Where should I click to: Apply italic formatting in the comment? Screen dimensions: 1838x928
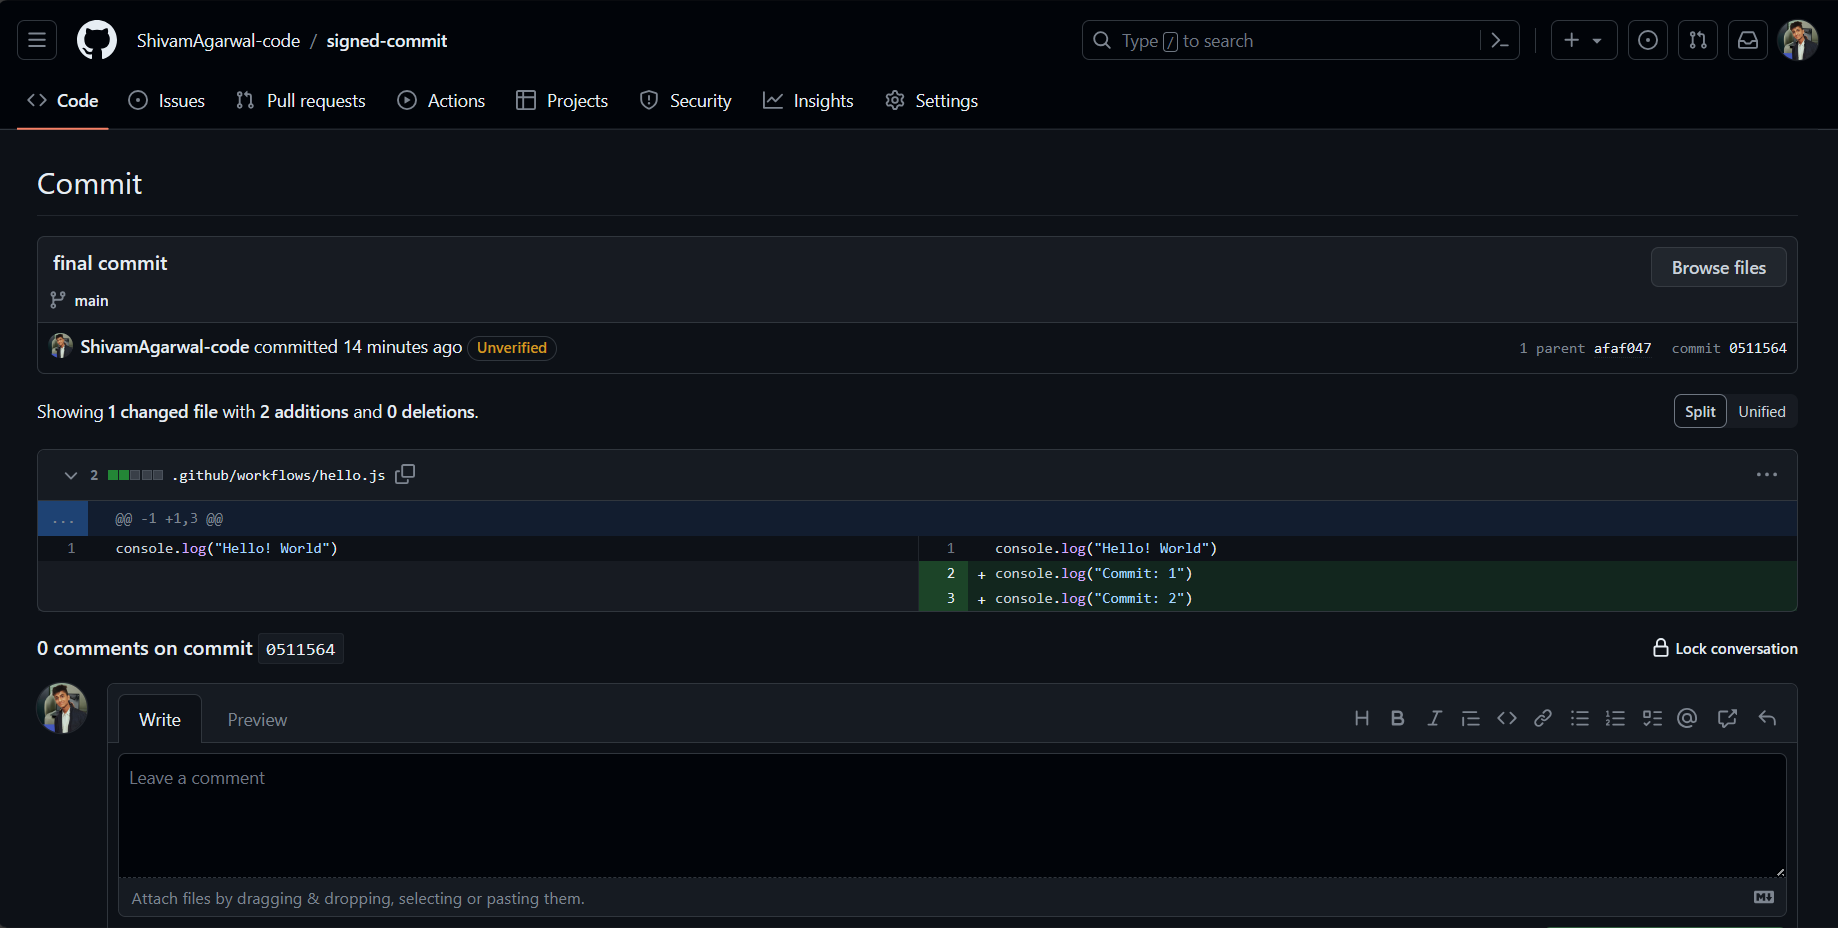(1434, 718)
